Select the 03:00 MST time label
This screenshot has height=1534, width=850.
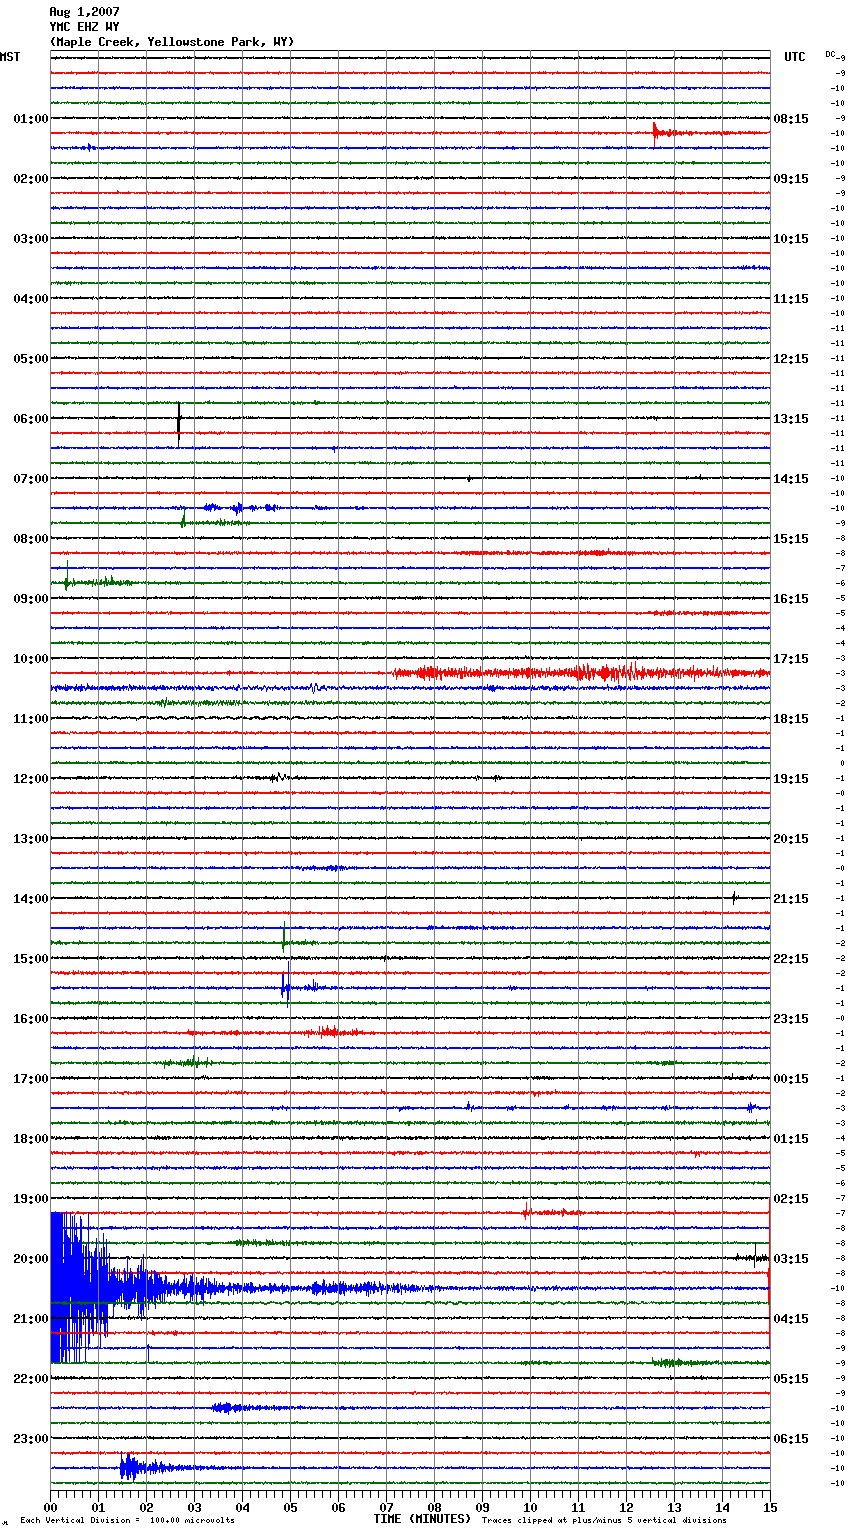(x=31, y=239)
